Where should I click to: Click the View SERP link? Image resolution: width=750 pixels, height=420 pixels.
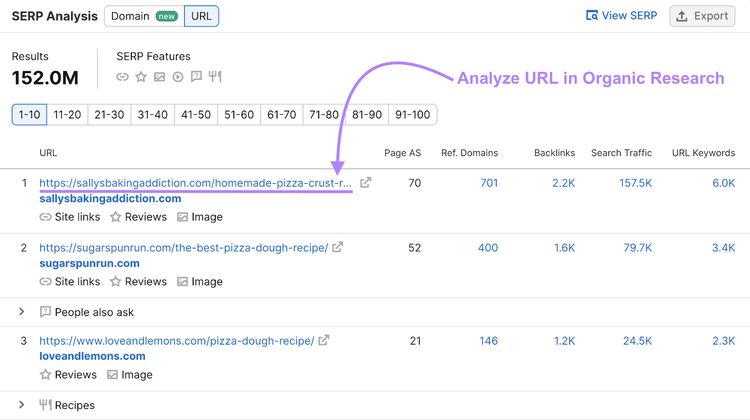click(x=621, y=16)
